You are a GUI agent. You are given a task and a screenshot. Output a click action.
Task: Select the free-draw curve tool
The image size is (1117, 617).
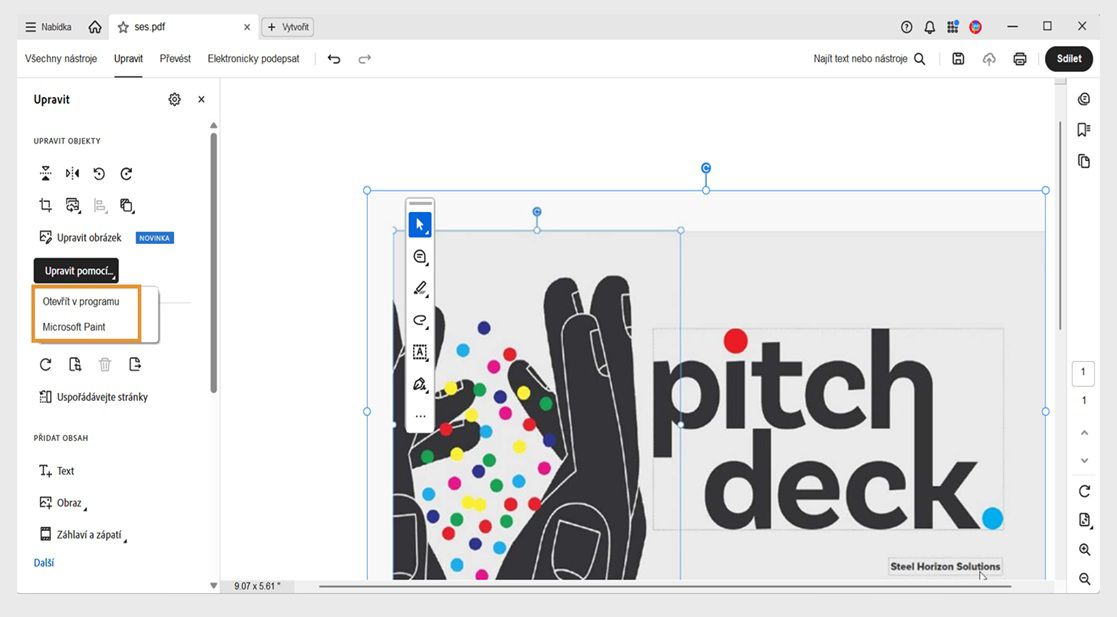420,321
